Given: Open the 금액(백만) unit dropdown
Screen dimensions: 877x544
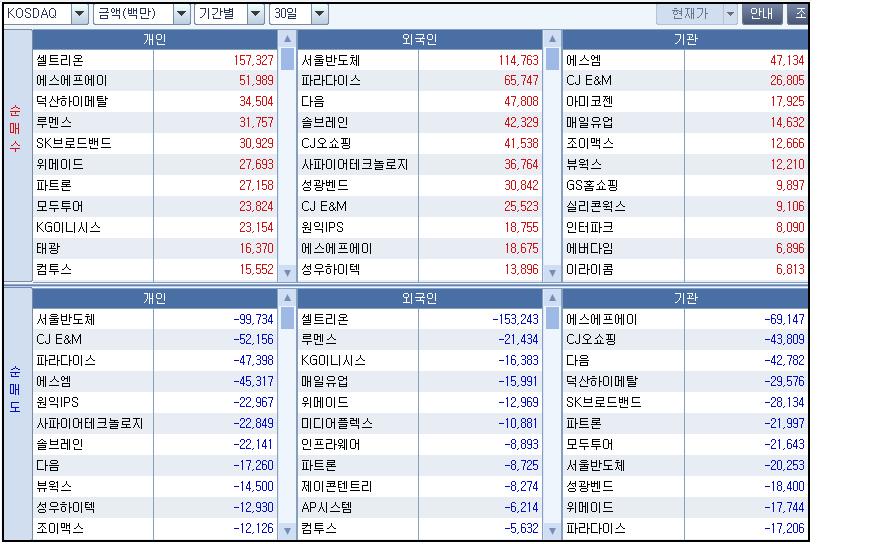Looking at the screenshot, I should 181,14.
